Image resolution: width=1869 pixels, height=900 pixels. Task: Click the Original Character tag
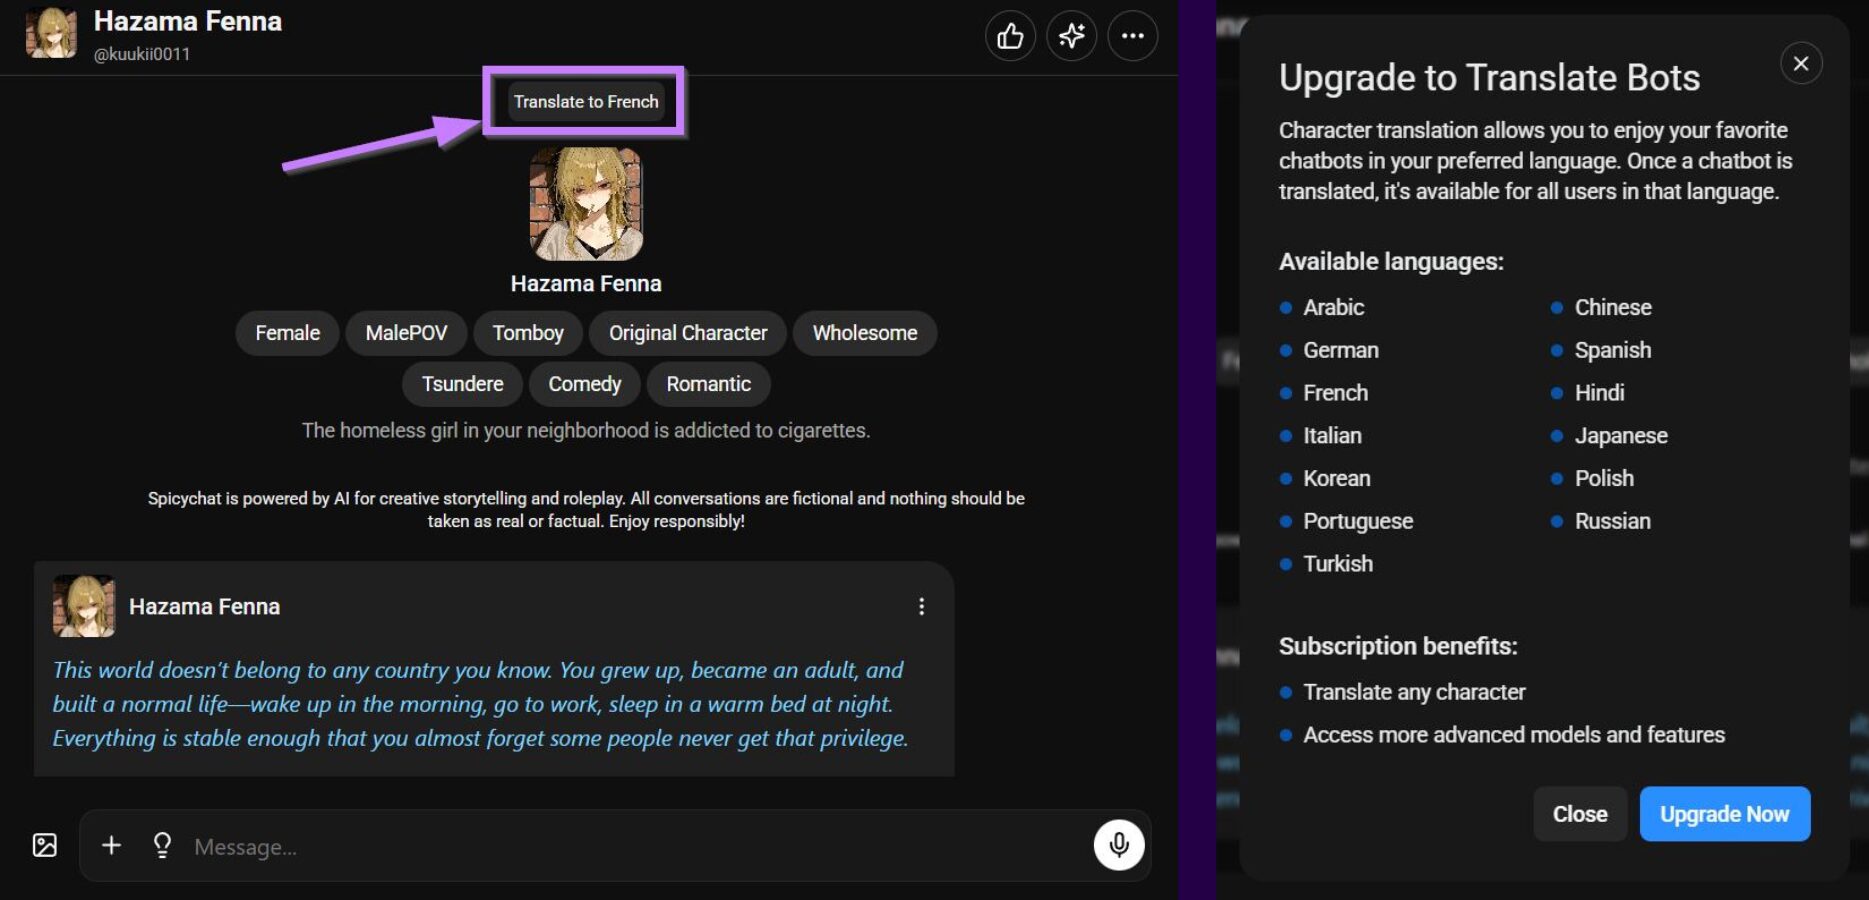tap(688, 333)
